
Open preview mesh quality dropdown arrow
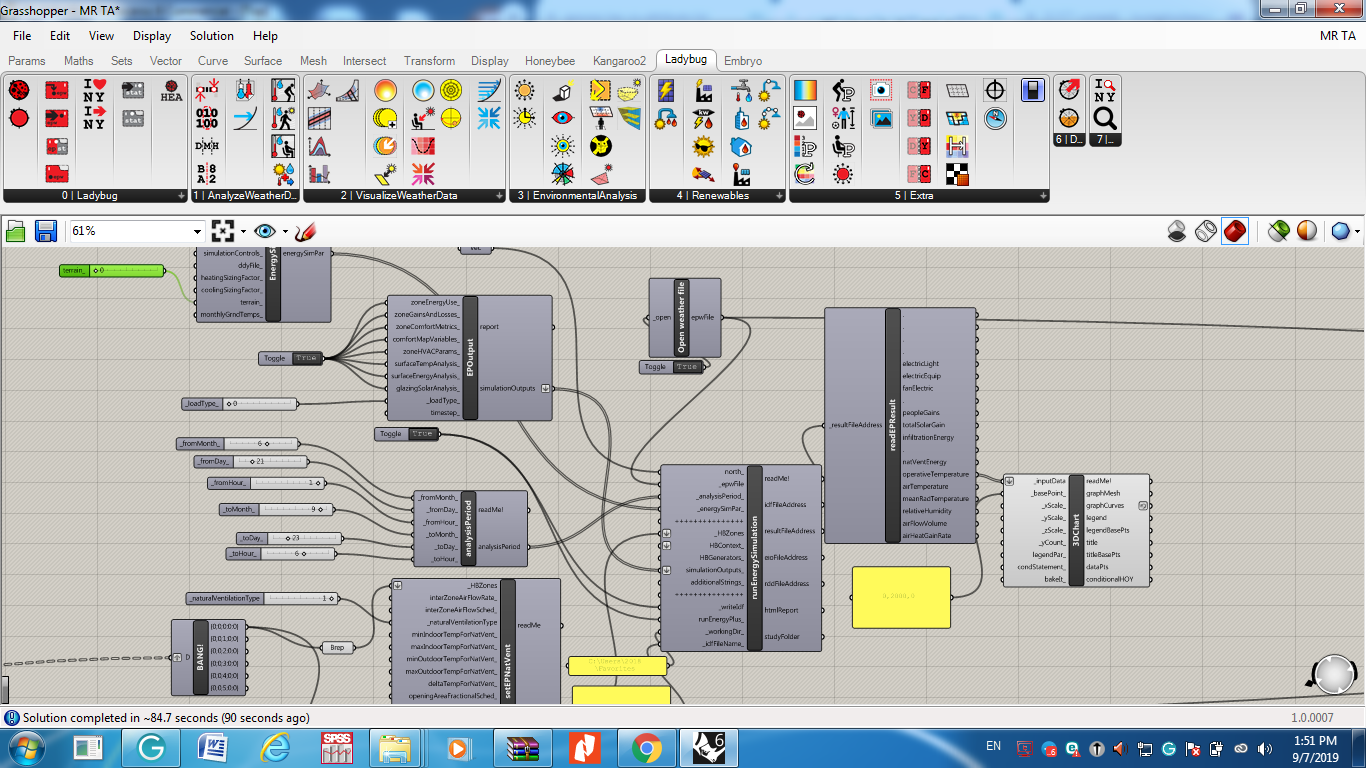(1357, 232)
